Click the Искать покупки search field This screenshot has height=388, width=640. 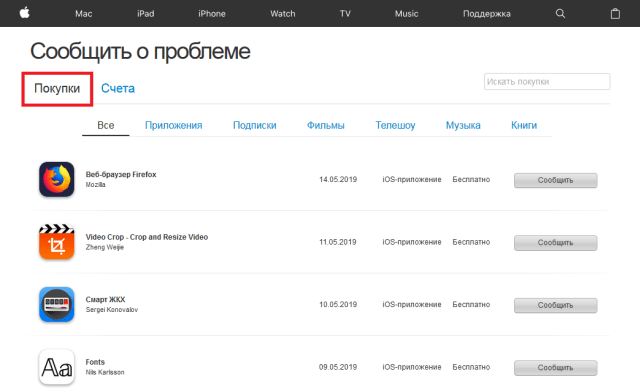point(547,82)
